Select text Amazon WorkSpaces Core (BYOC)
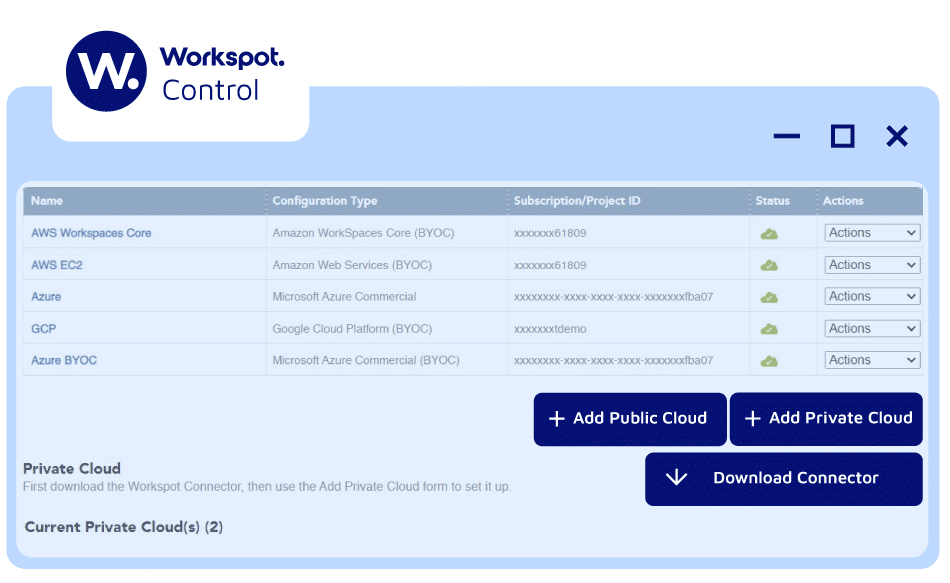Screen dimensions: 950x583 [x=363, y=233]
